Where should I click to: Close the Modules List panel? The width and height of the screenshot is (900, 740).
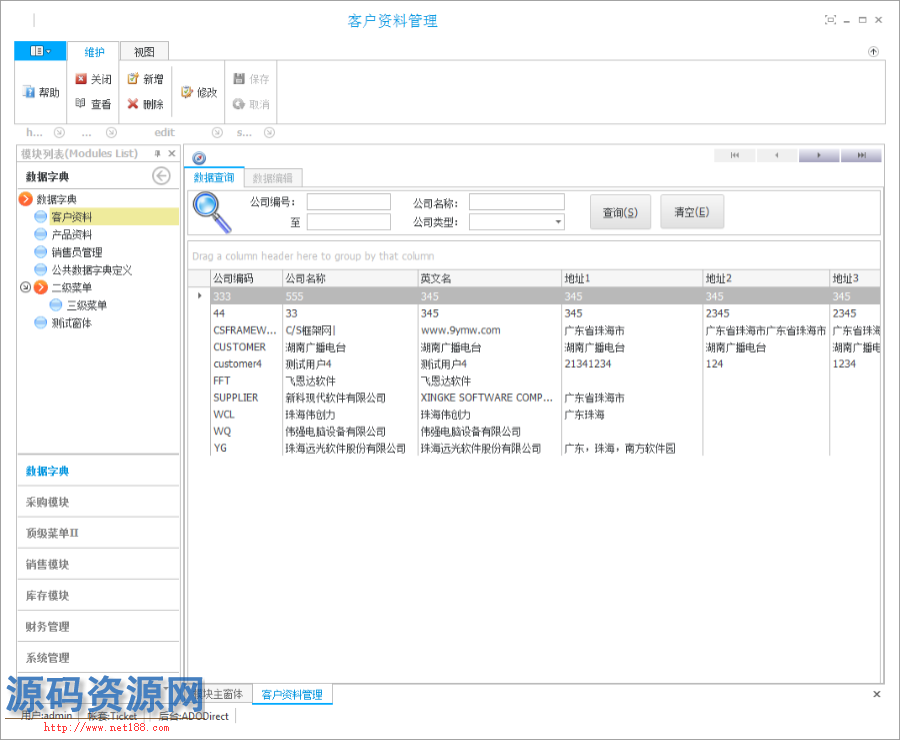click(x=172, y=153)
